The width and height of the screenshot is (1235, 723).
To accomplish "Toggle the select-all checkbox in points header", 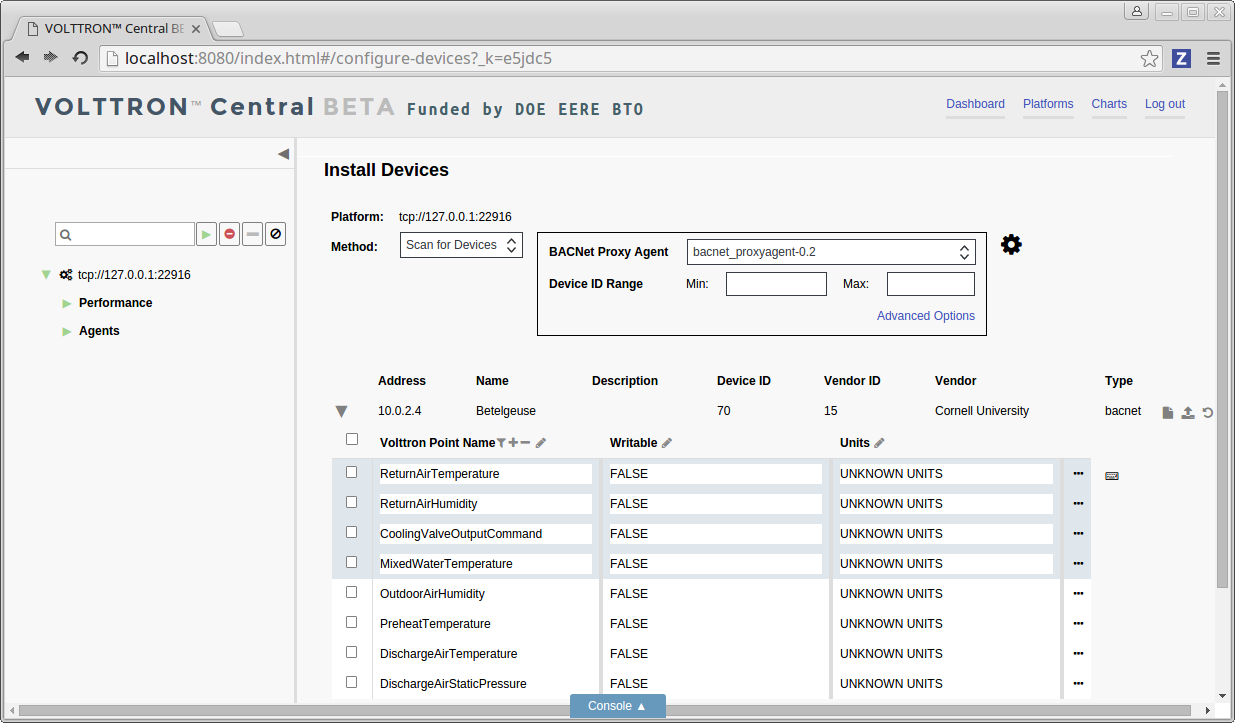I will coord(351,439).
